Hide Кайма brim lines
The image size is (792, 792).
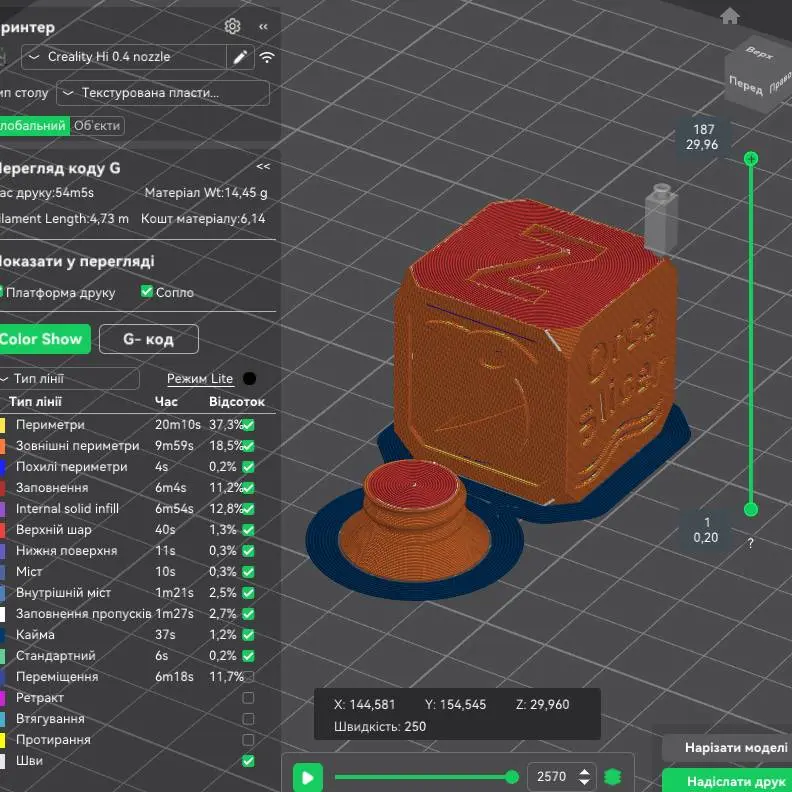click(x=248, y=635)
